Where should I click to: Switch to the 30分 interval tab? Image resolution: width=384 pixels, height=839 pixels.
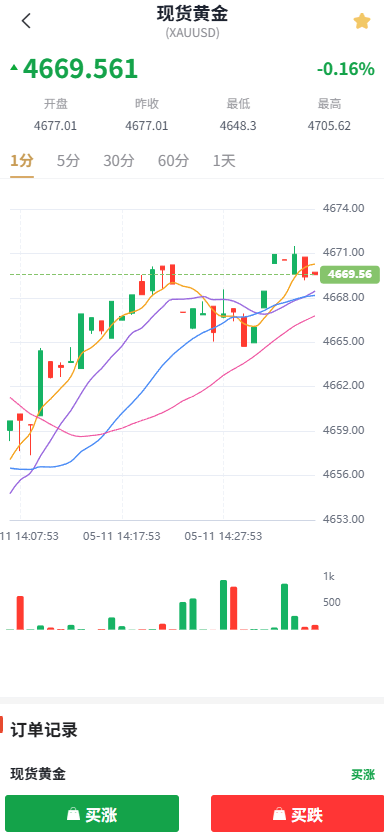click(x=119, y=161)
